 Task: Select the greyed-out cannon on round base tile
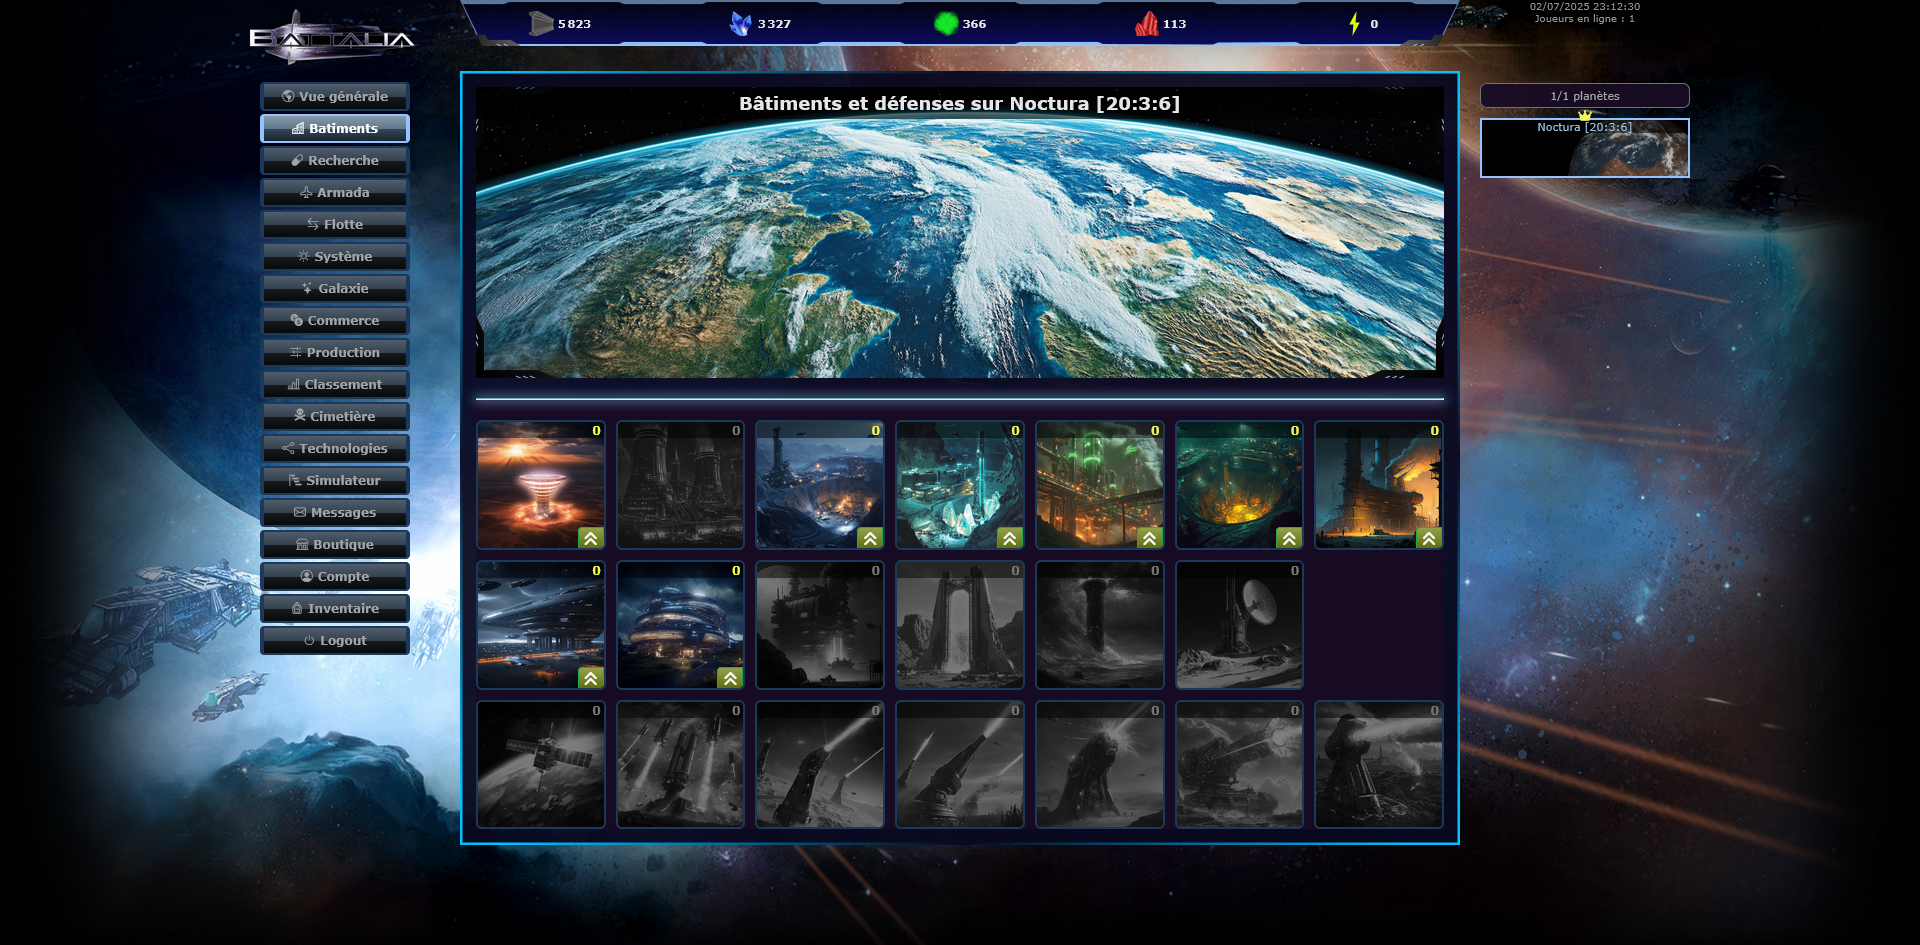click(960, 765)
